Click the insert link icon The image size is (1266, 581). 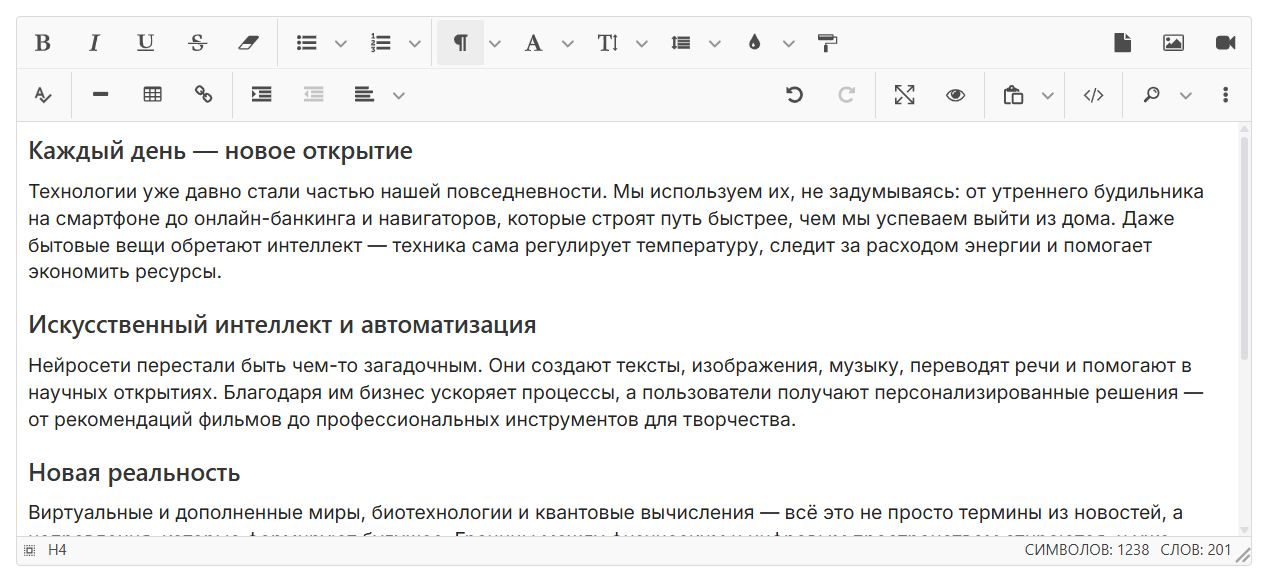[204, 95]
